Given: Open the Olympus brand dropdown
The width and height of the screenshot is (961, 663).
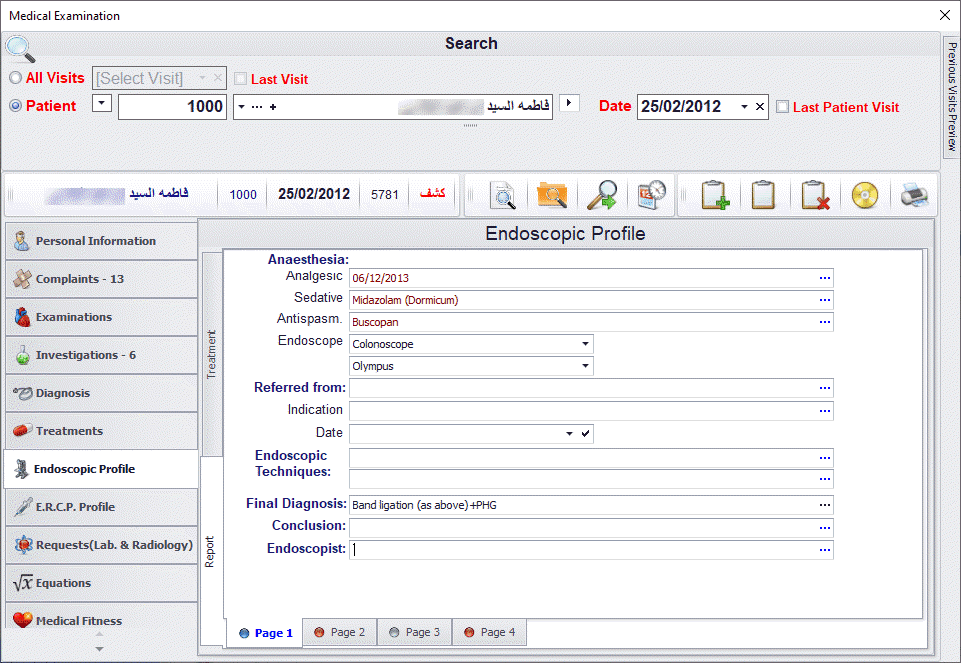Looking at the screenshot, I should pos(585,366).
